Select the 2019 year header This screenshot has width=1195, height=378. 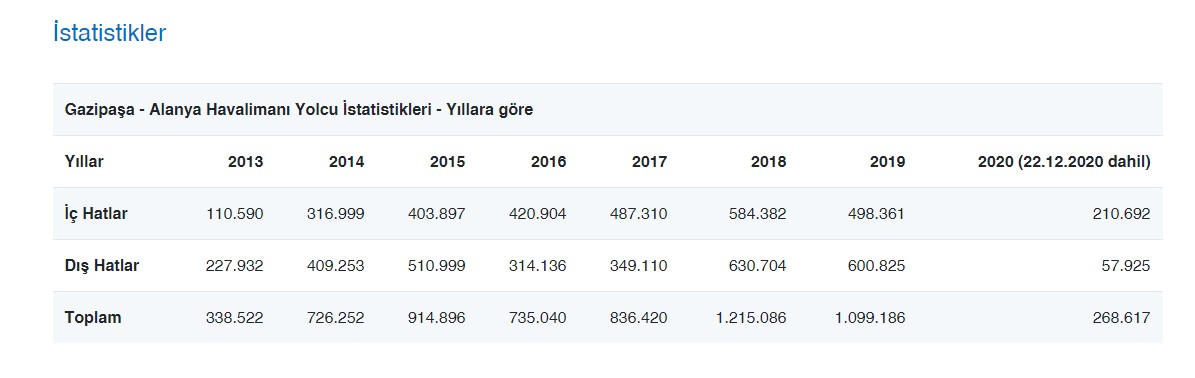tap(887, 162)
